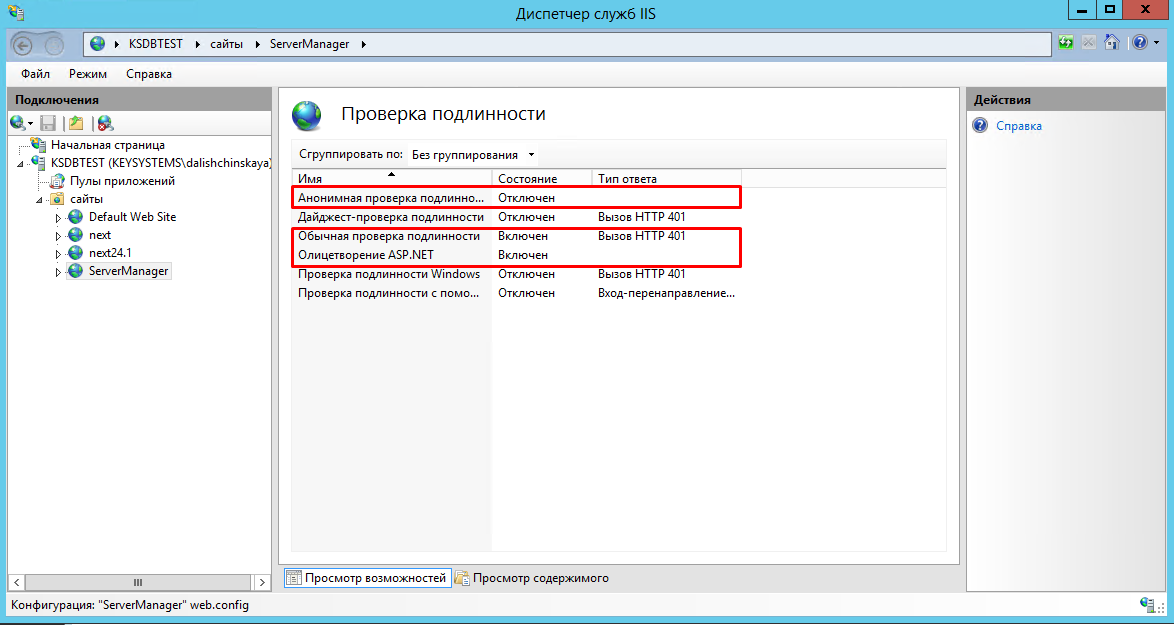Switch to Просмотр возможностей tab
This screenshot has width=1174, height=625.
click(368, 578)
